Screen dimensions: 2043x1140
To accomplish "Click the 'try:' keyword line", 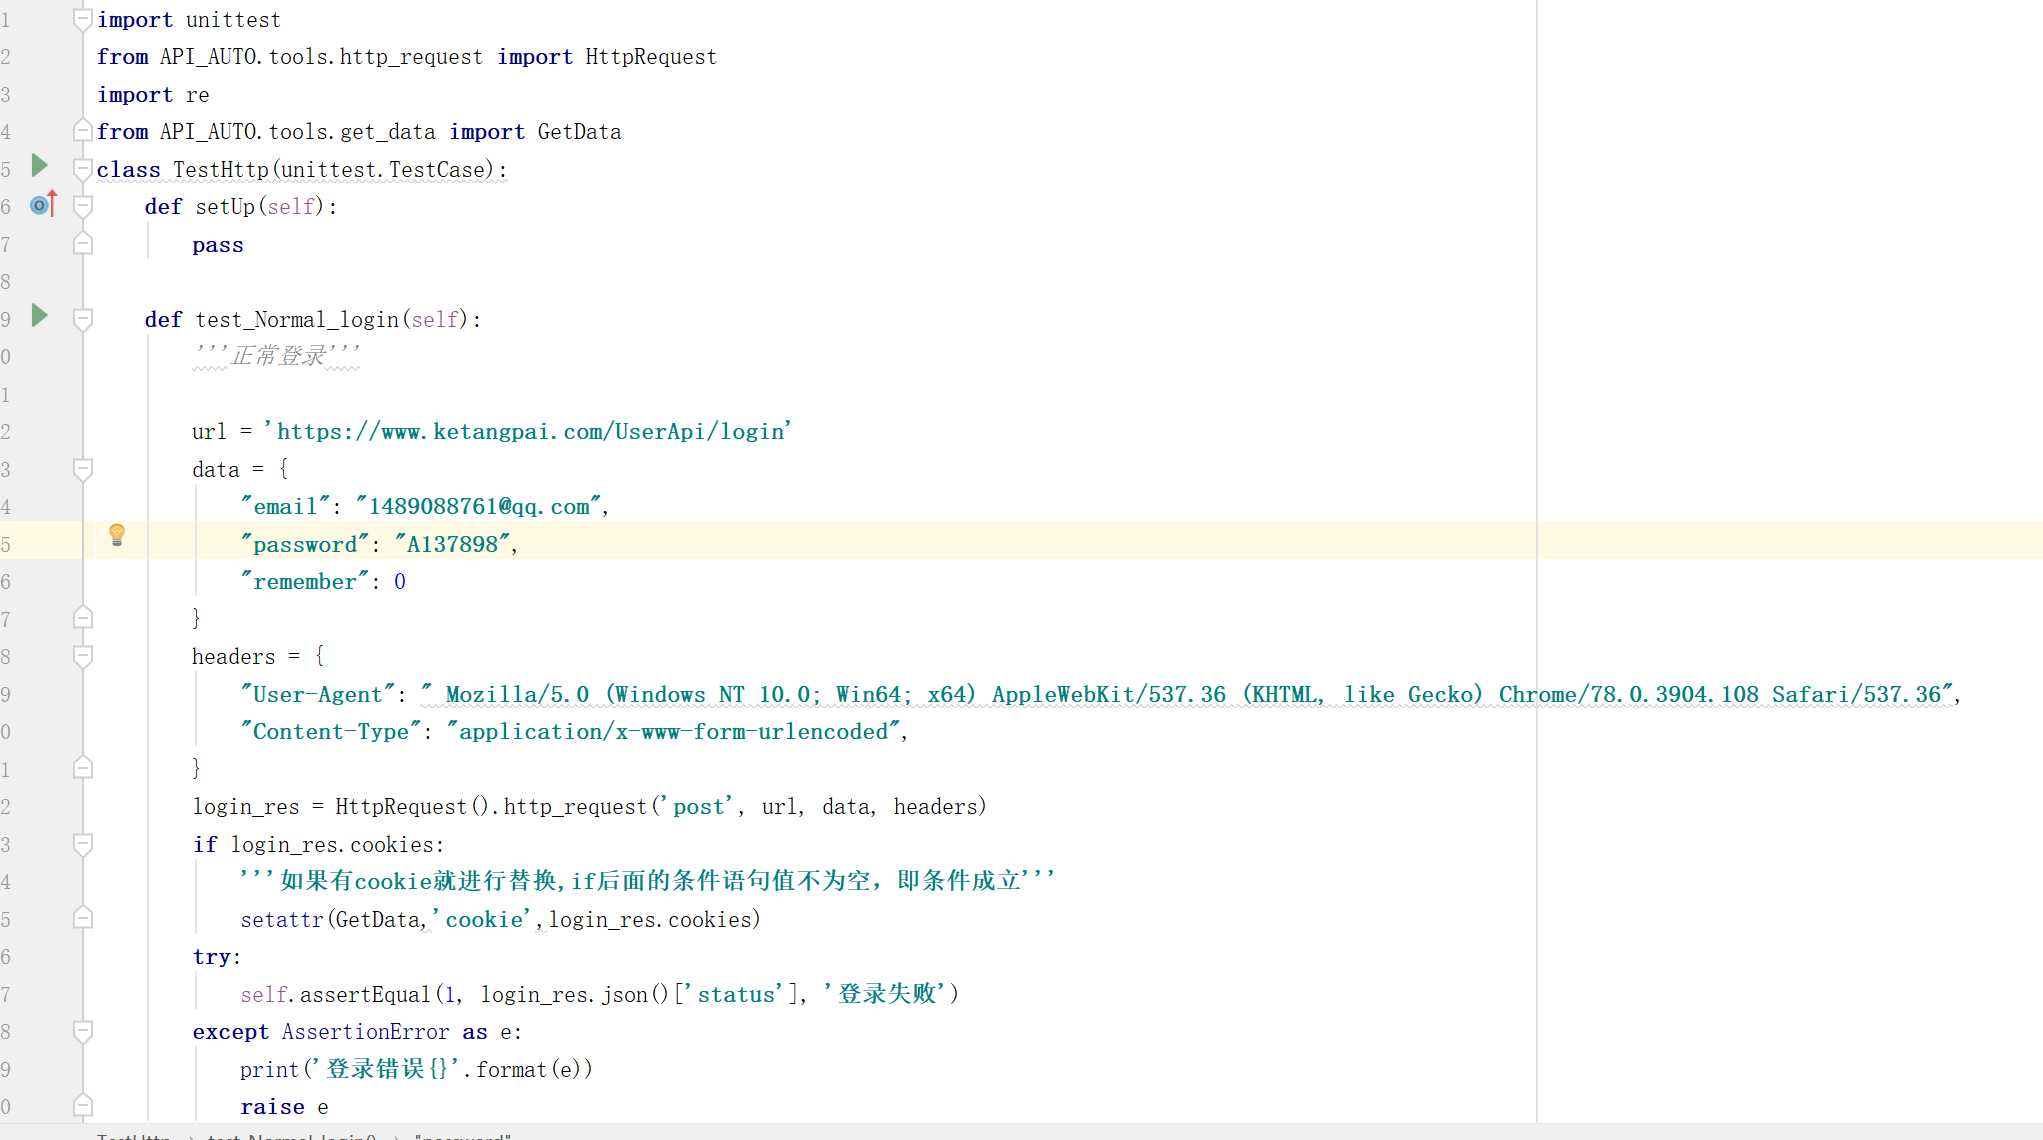I will pyautogui.click(x=216, y=956).
